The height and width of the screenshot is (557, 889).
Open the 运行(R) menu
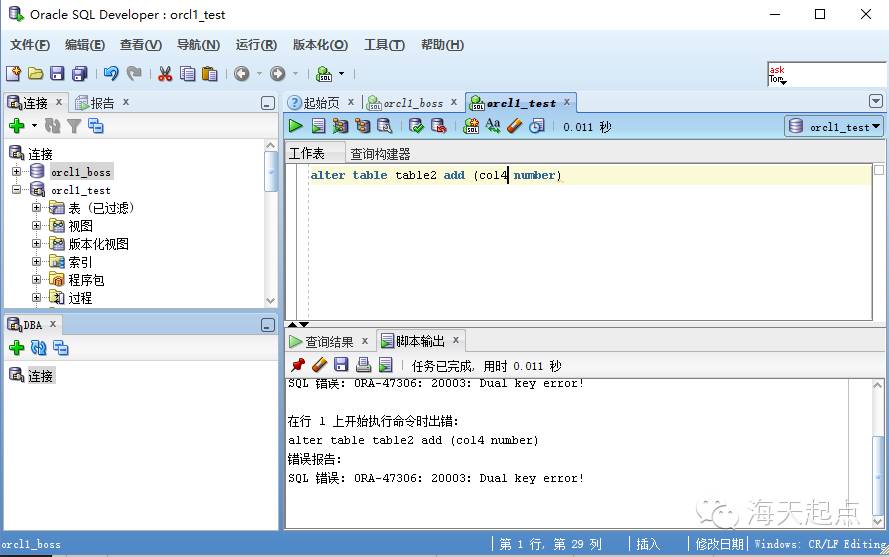(x=256, y=45)
